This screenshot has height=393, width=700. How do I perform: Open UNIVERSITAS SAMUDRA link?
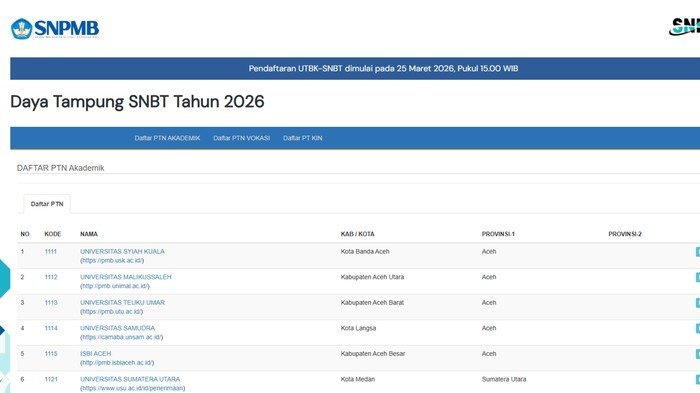tap(117, 328)
